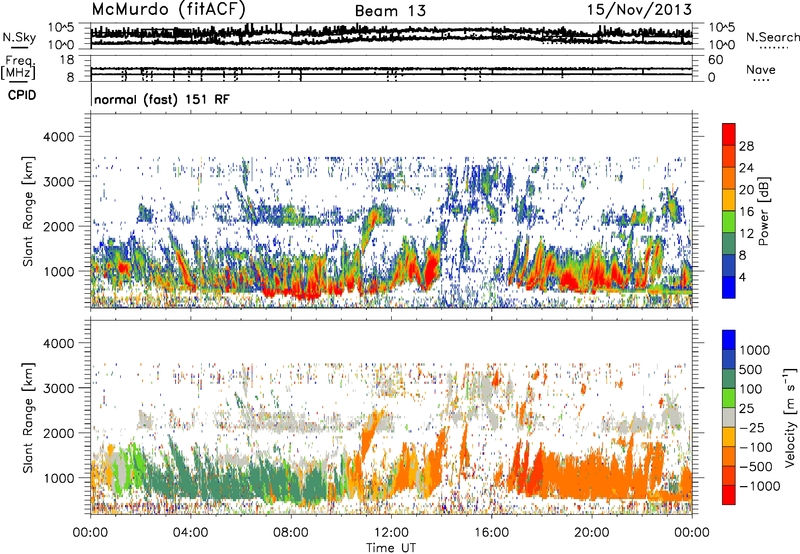Click the Velocity [m s-1] colorbar label
Image resolution: width=800 pixels, height=554 pixels.
pyautogui.click(x=790, y=417)
